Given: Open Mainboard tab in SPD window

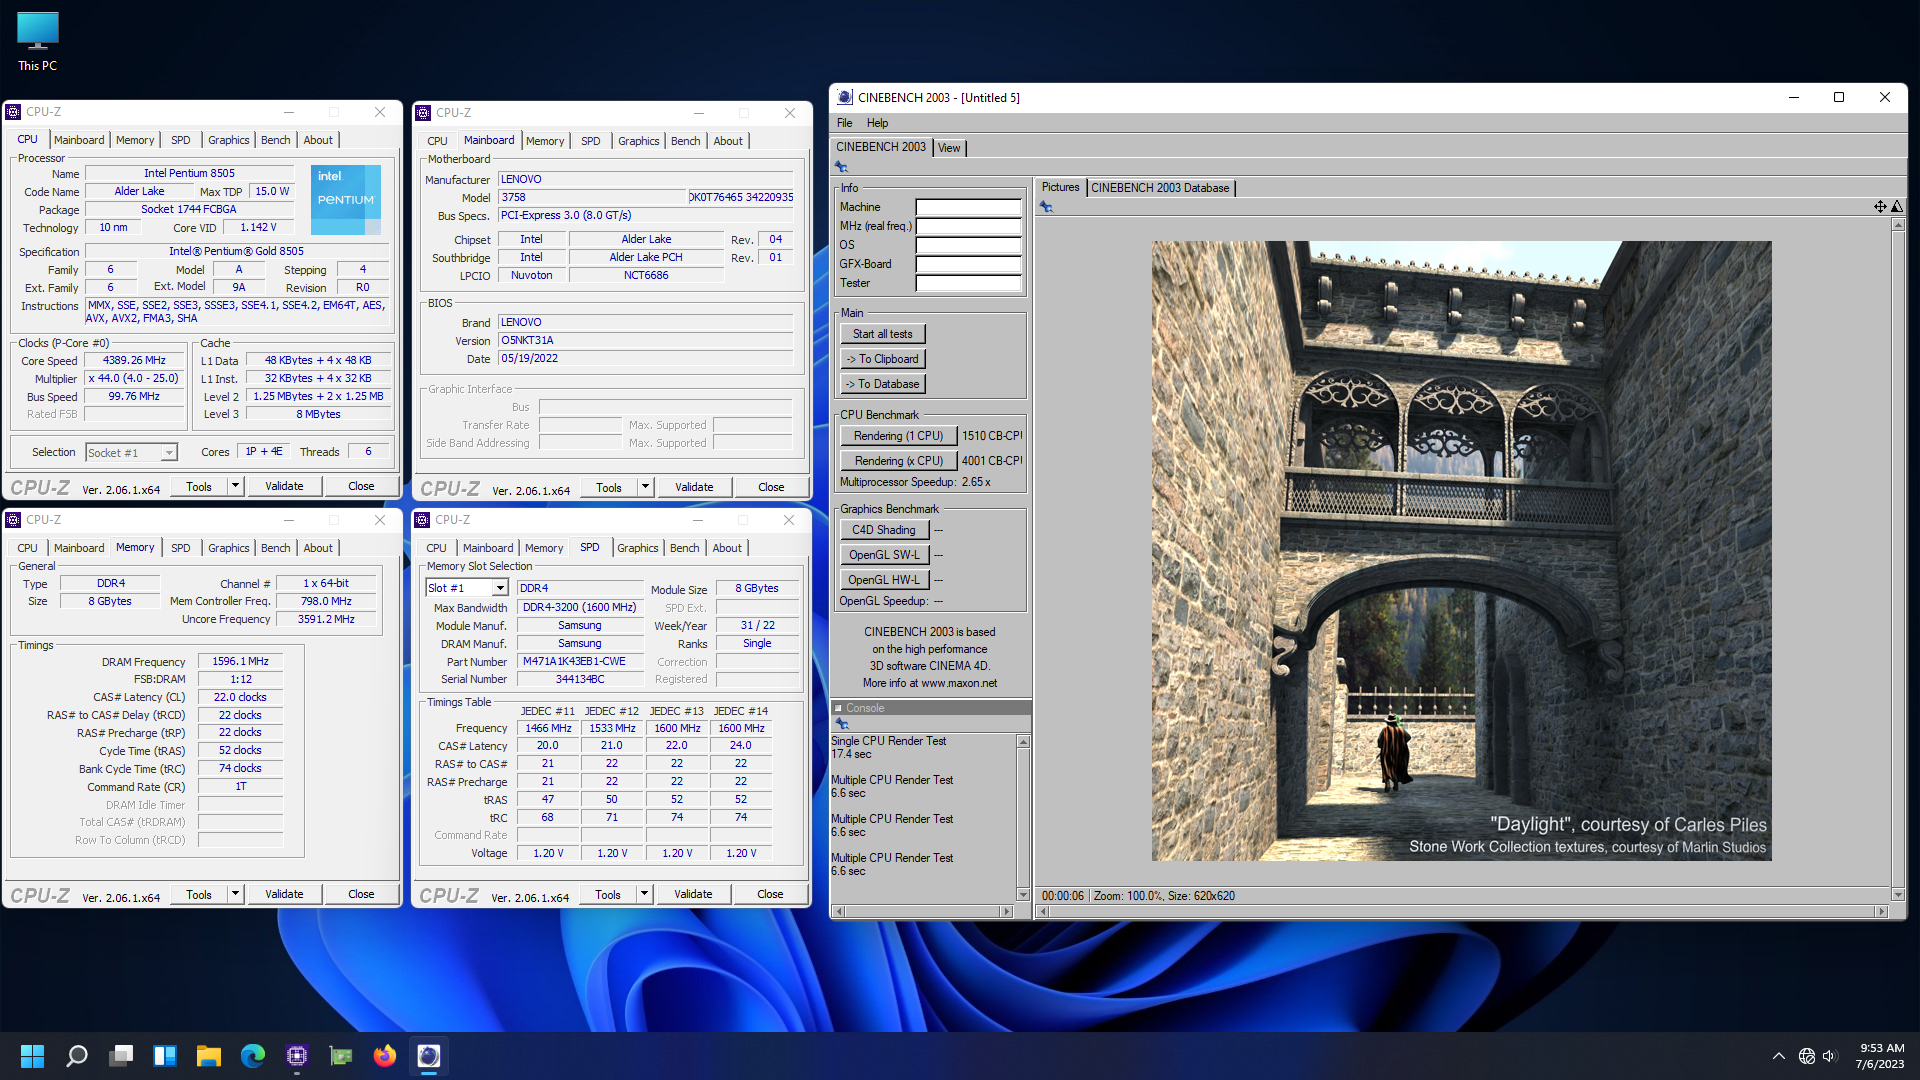Looking at the screenshot, I should [x=488, y=548].
